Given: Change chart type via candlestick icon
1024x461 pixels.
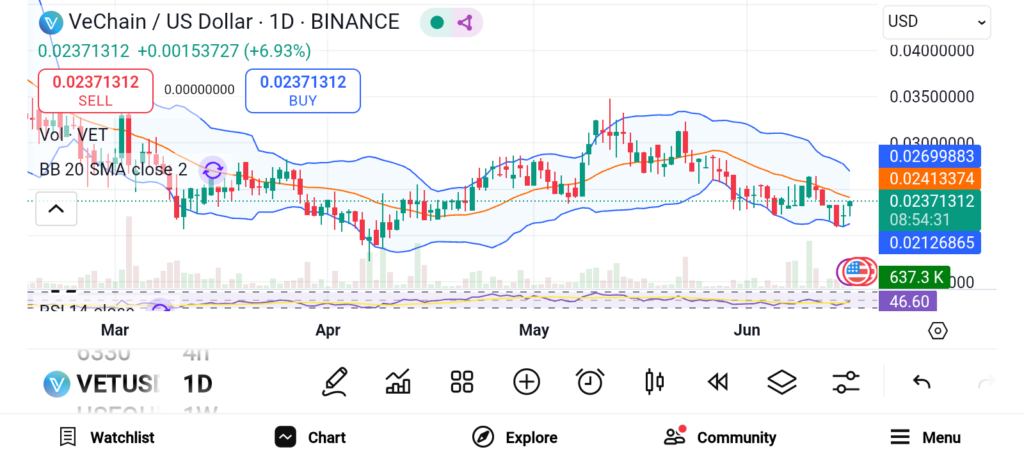Looking at the screenshot, I should (654, 382).
